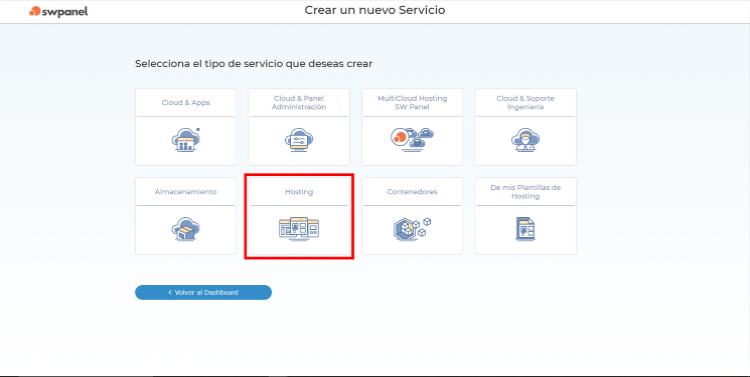Image resolution: width=750 pixels, height=377 pixels.
Task: Click the Cloud & Apps card title
Action: (x=186, y=102)
